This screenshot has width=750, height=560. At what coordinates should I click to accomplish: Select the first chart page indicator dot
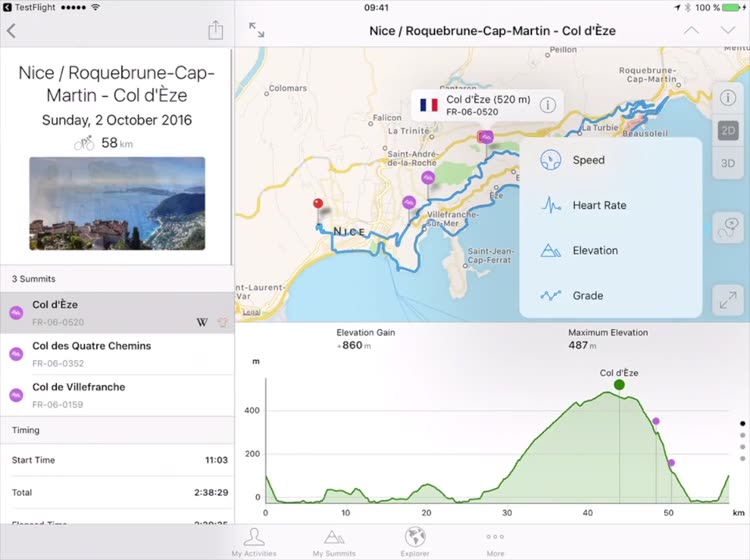click(742, 424)
